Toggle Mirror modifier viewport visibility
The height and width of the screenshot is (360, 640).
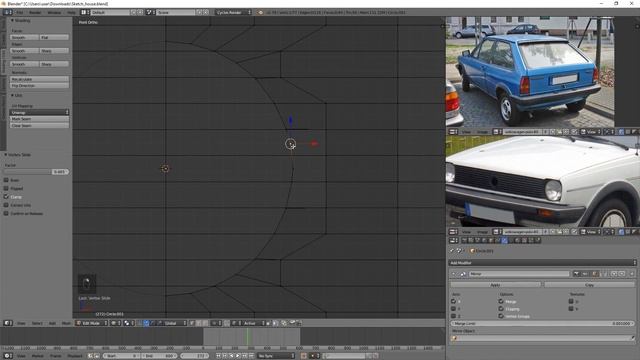pos(585,274)
